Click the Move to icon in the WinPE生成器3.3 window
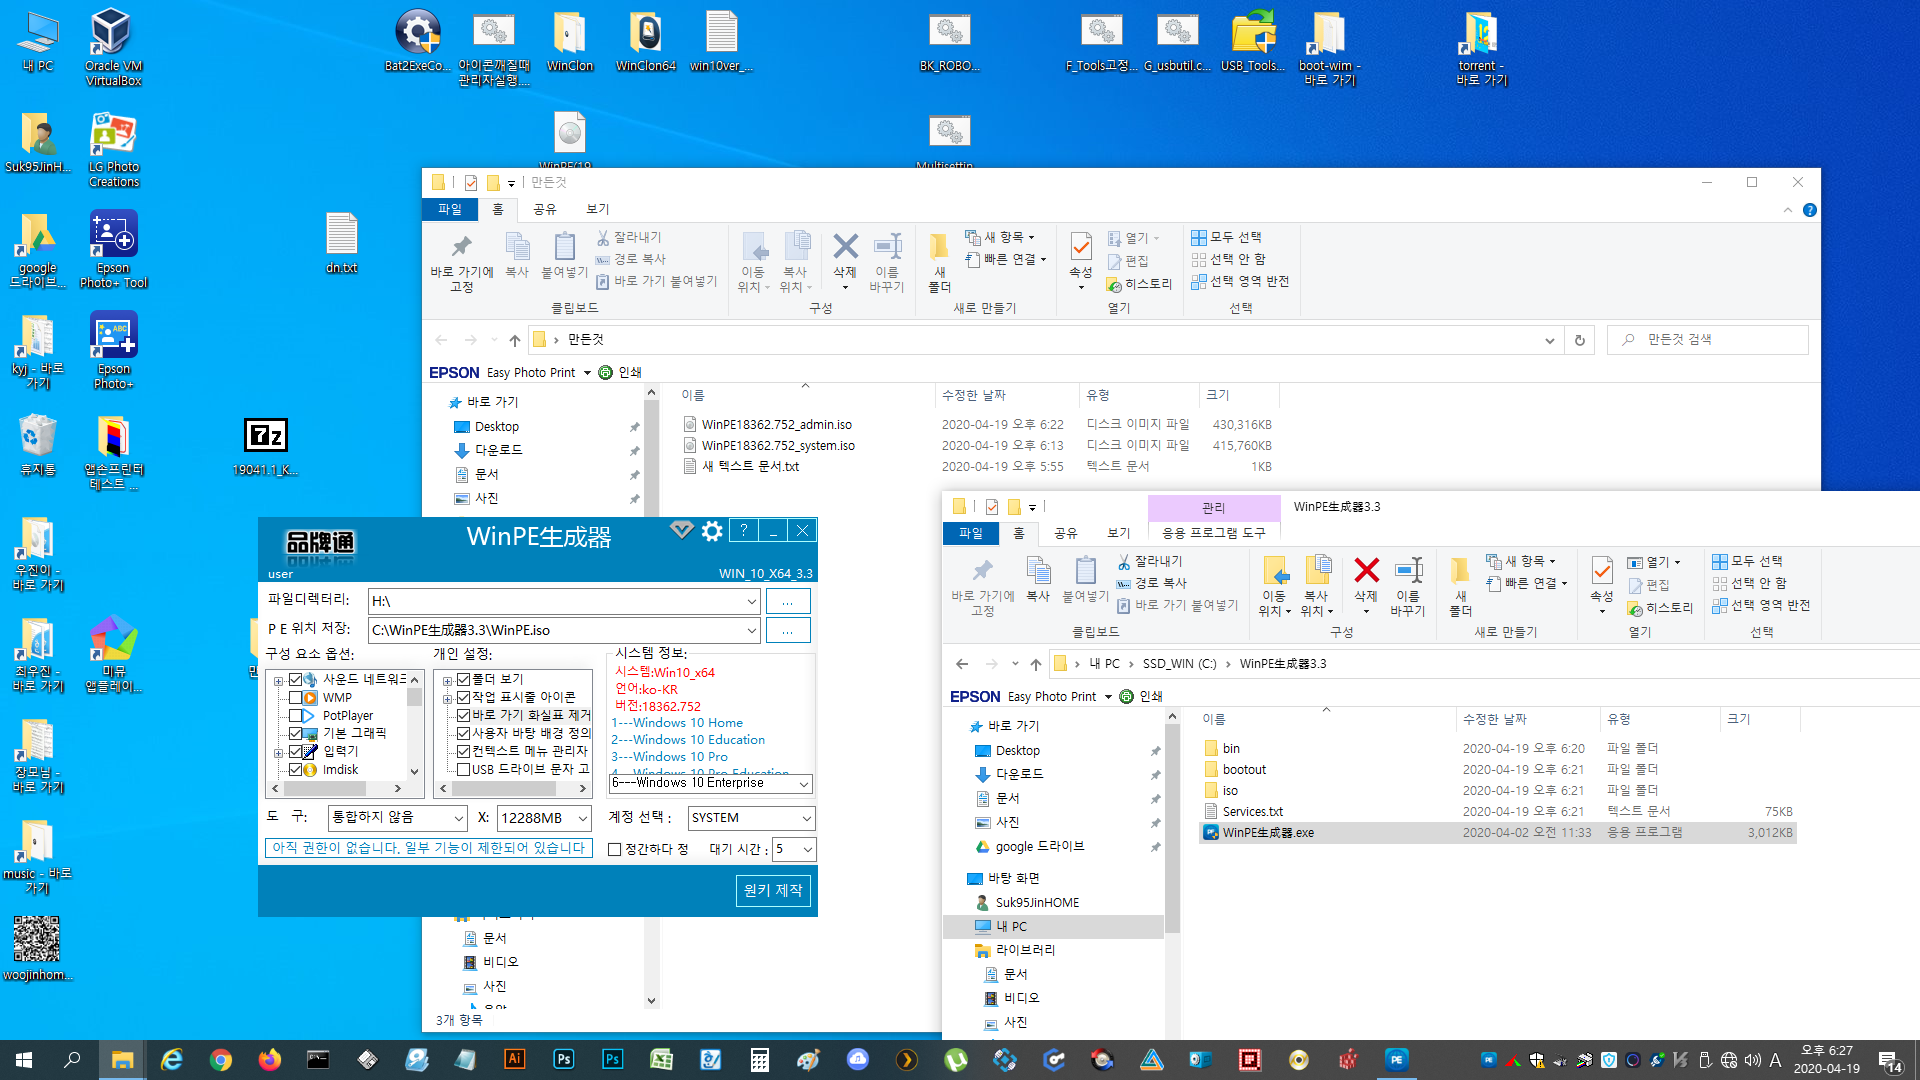This screenshot has width=1920, height=1080. pyautogui.click(x=1275, y=571)
